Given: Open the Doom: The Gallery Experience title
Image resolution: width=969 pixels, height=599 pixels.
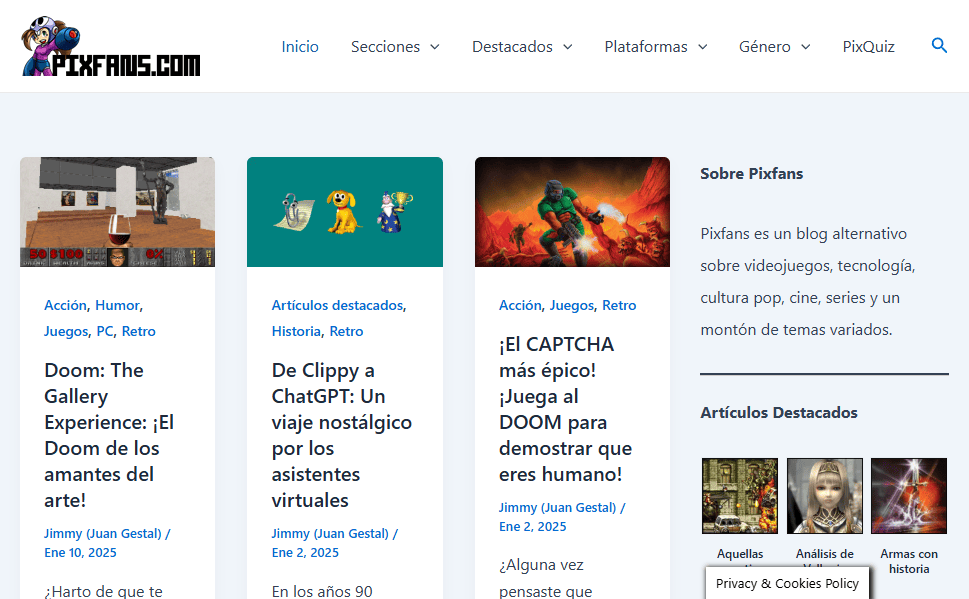Looking at the screenshot, I should pyautogui.click(x=109, y=435).
